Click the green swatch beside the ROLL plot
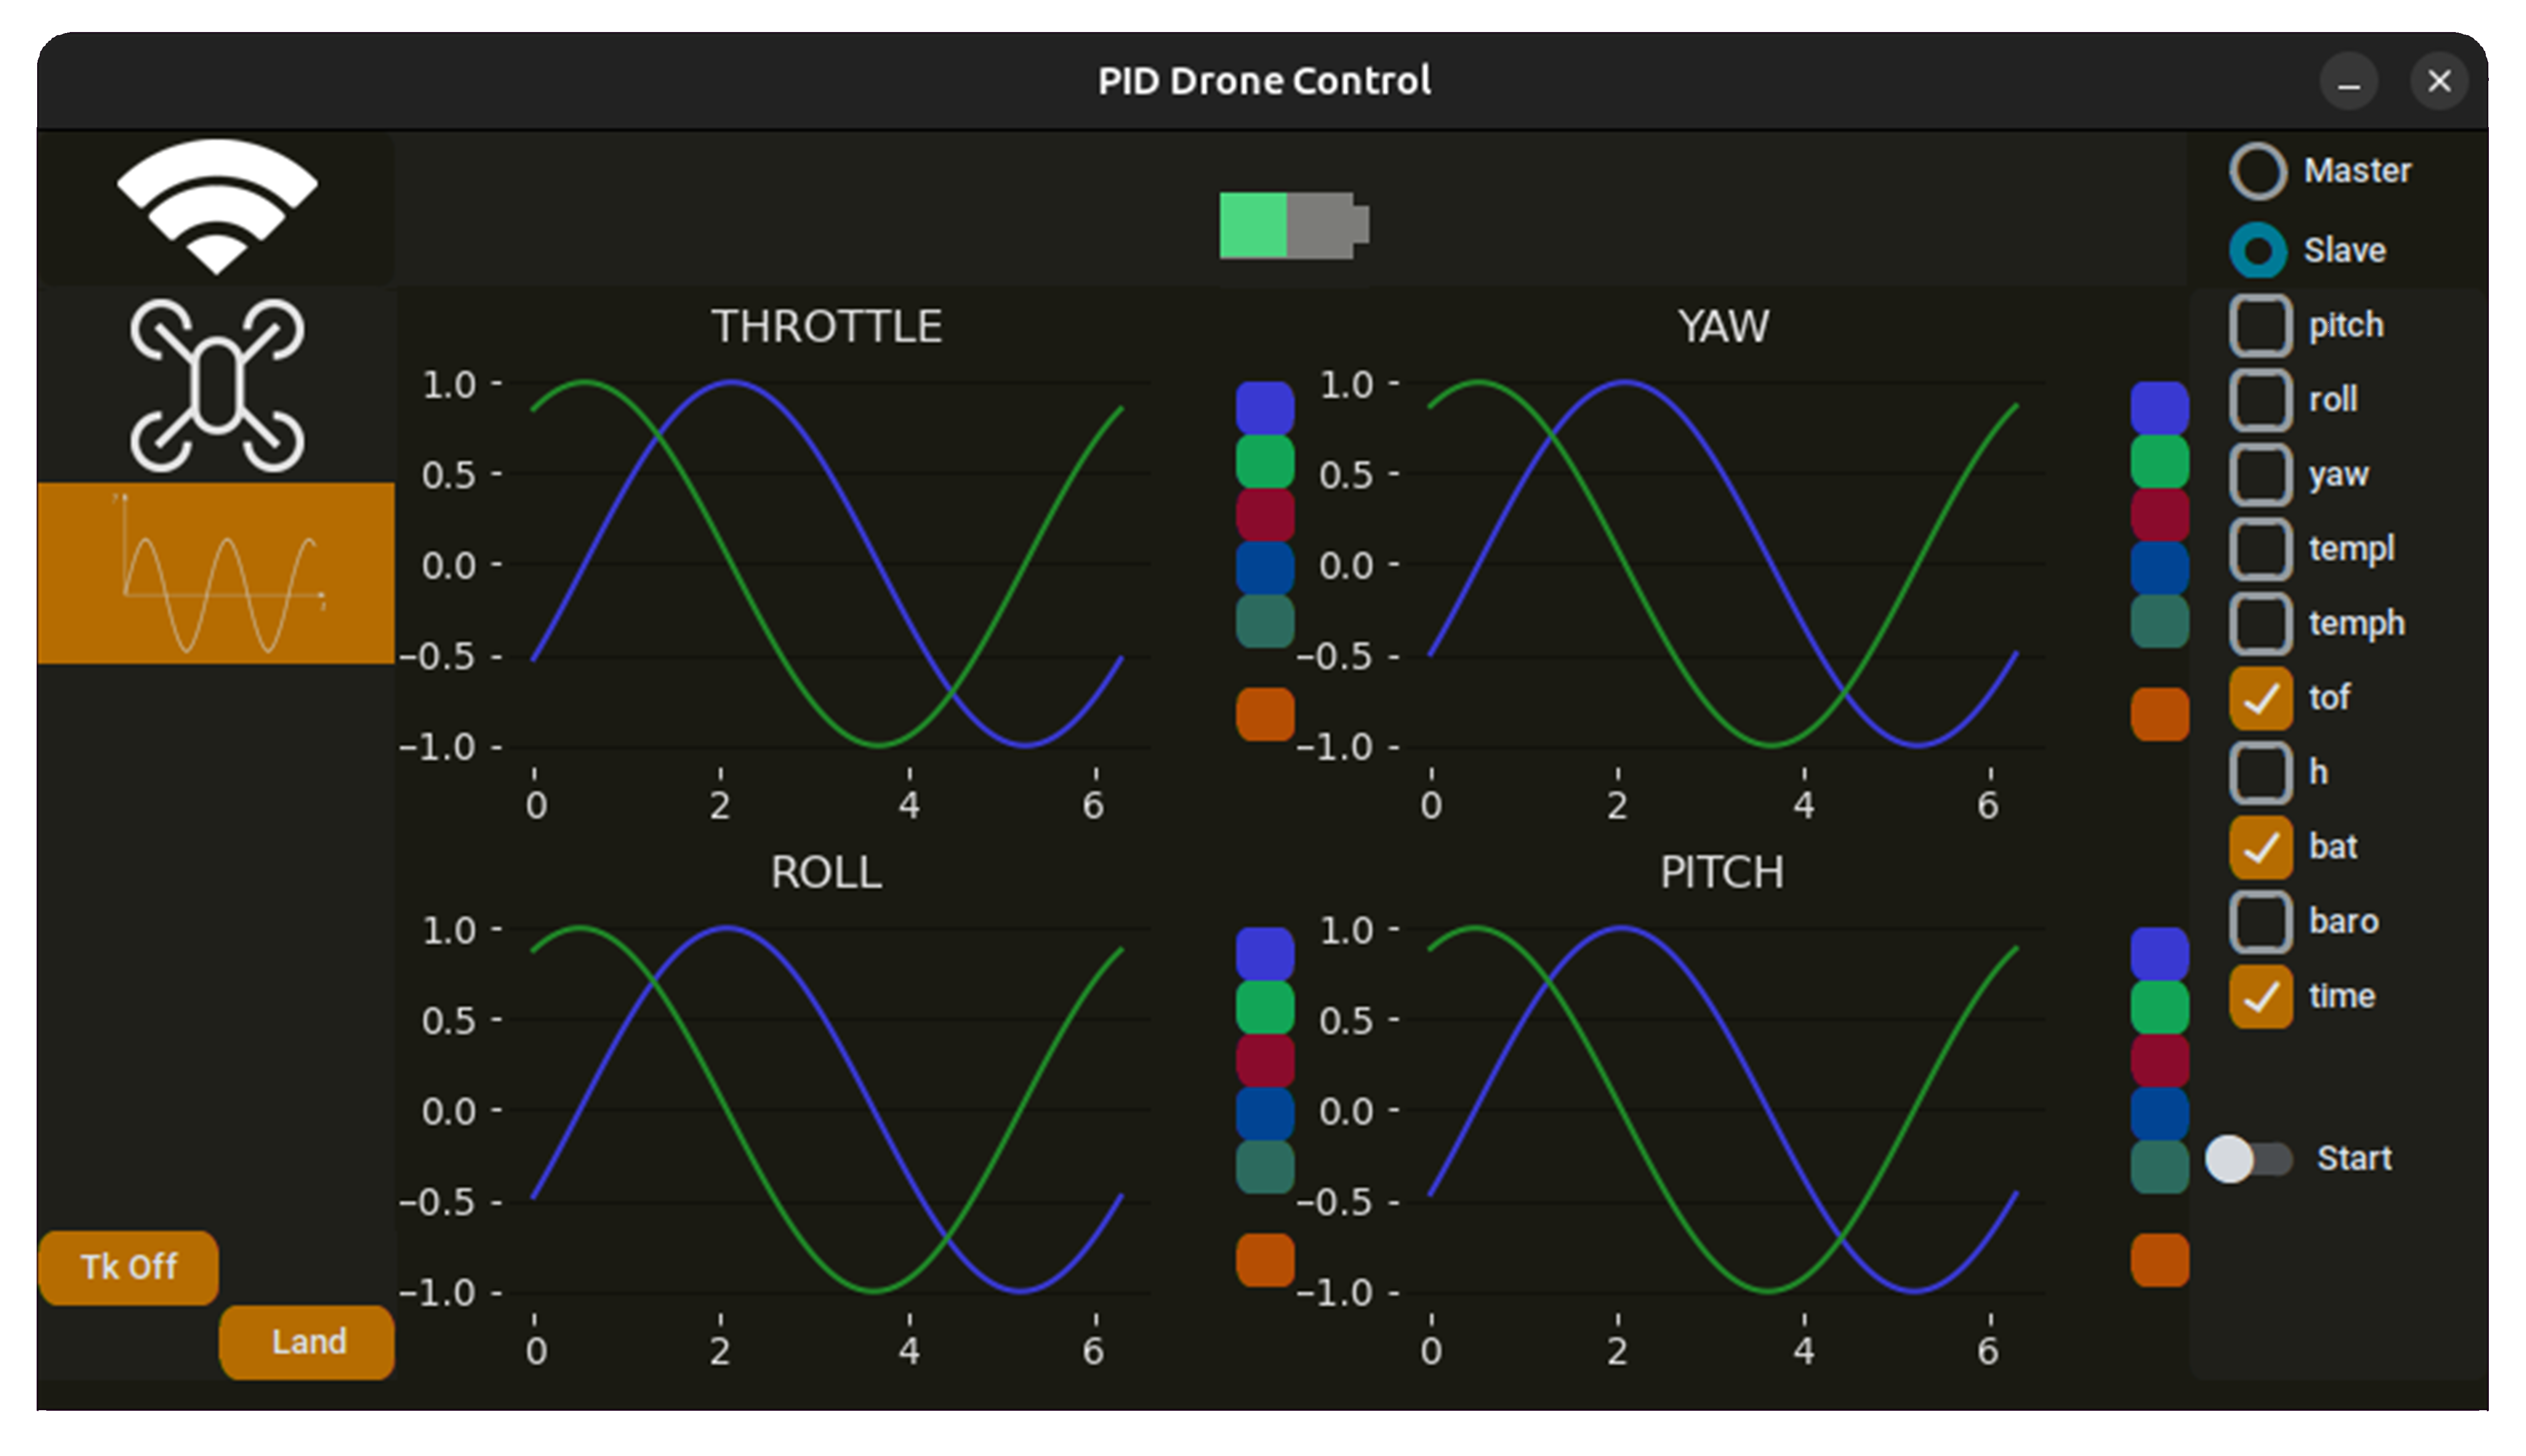Viewport: 2526px width, 1456px height. tap(1264, 1006)
